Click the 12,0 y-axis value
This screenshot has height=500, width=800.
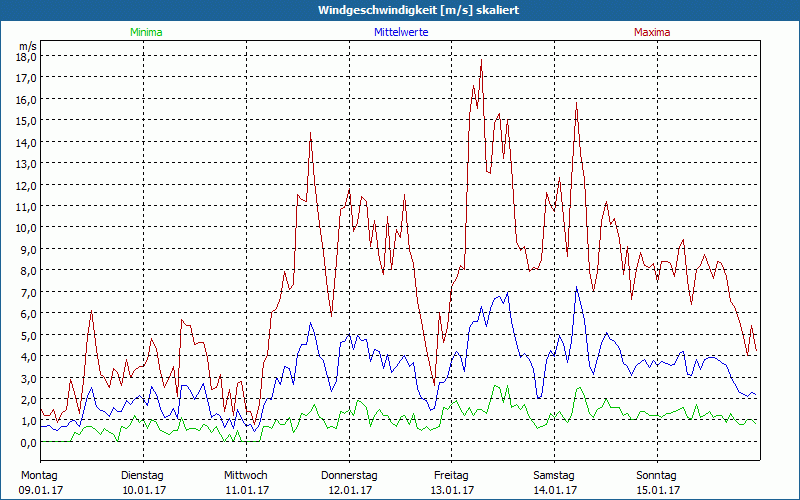click(27, 185)
